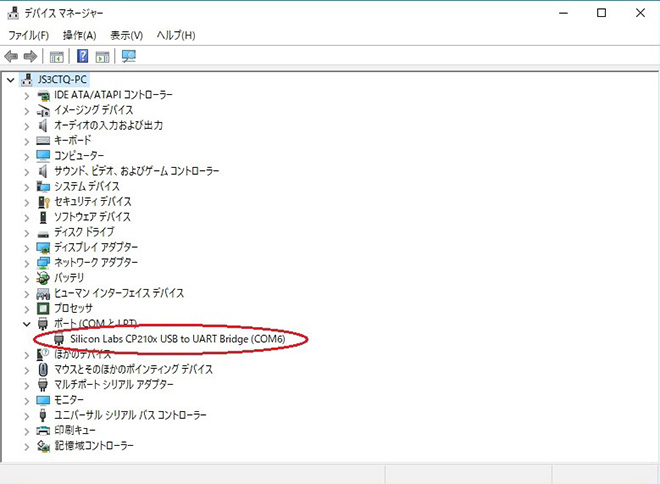Expand the モニター node

point(27,401)
